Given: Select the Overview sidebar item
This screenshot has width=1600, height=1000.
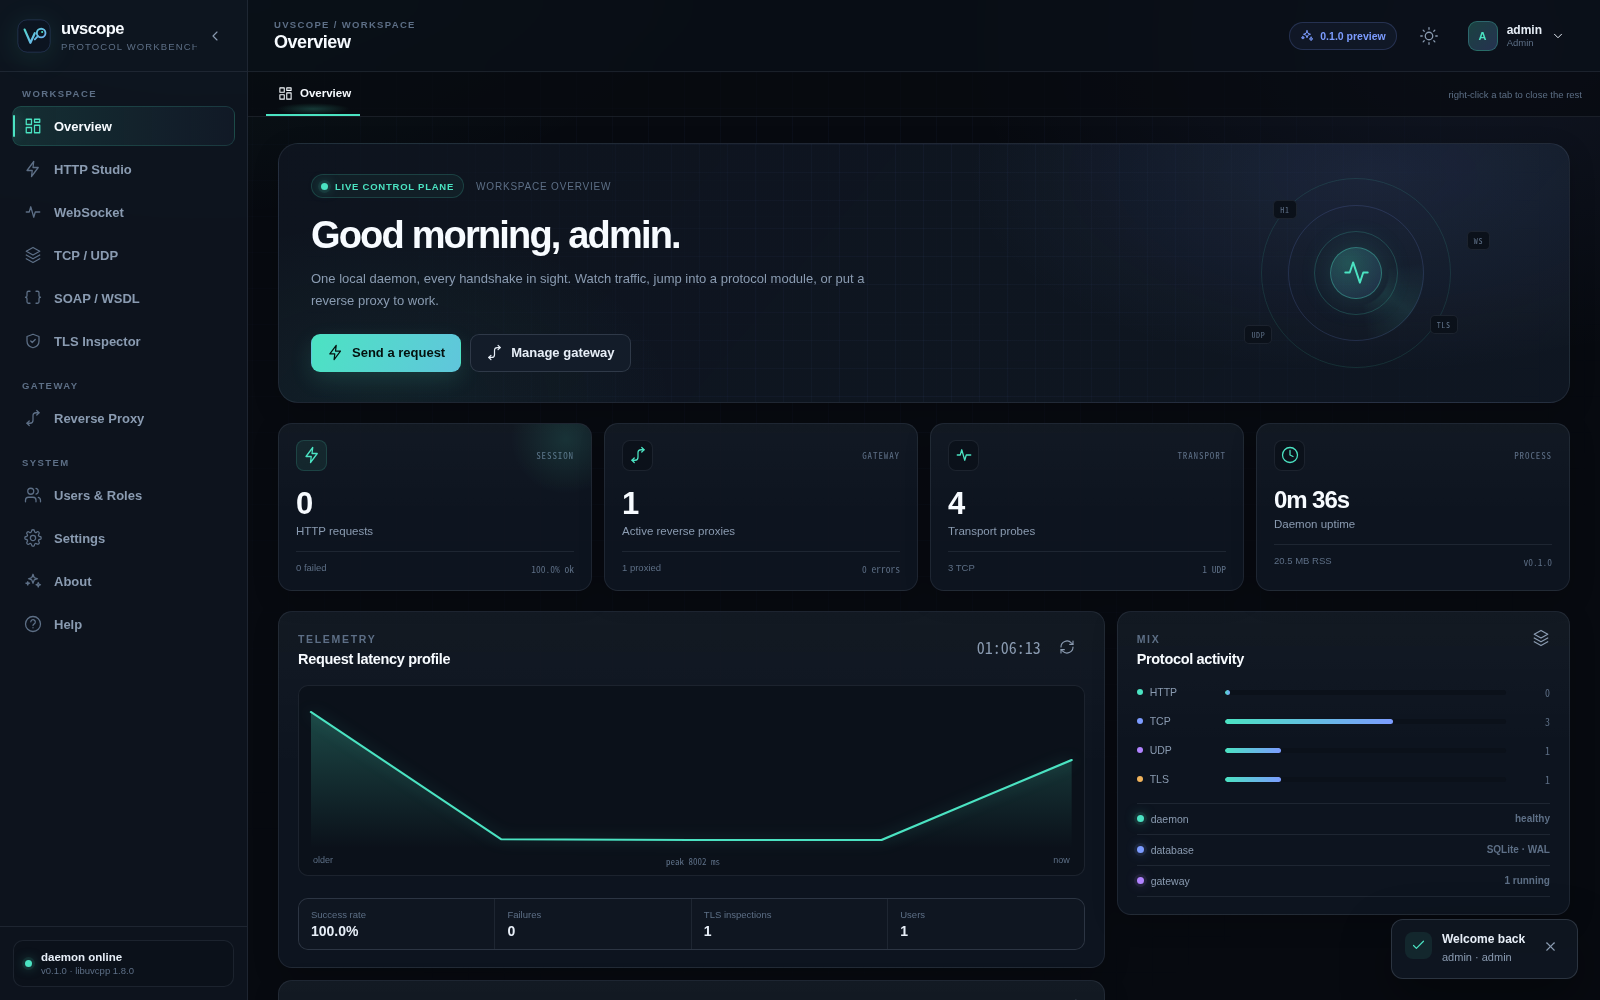Looking at the screenshot, I should point(124,126).
